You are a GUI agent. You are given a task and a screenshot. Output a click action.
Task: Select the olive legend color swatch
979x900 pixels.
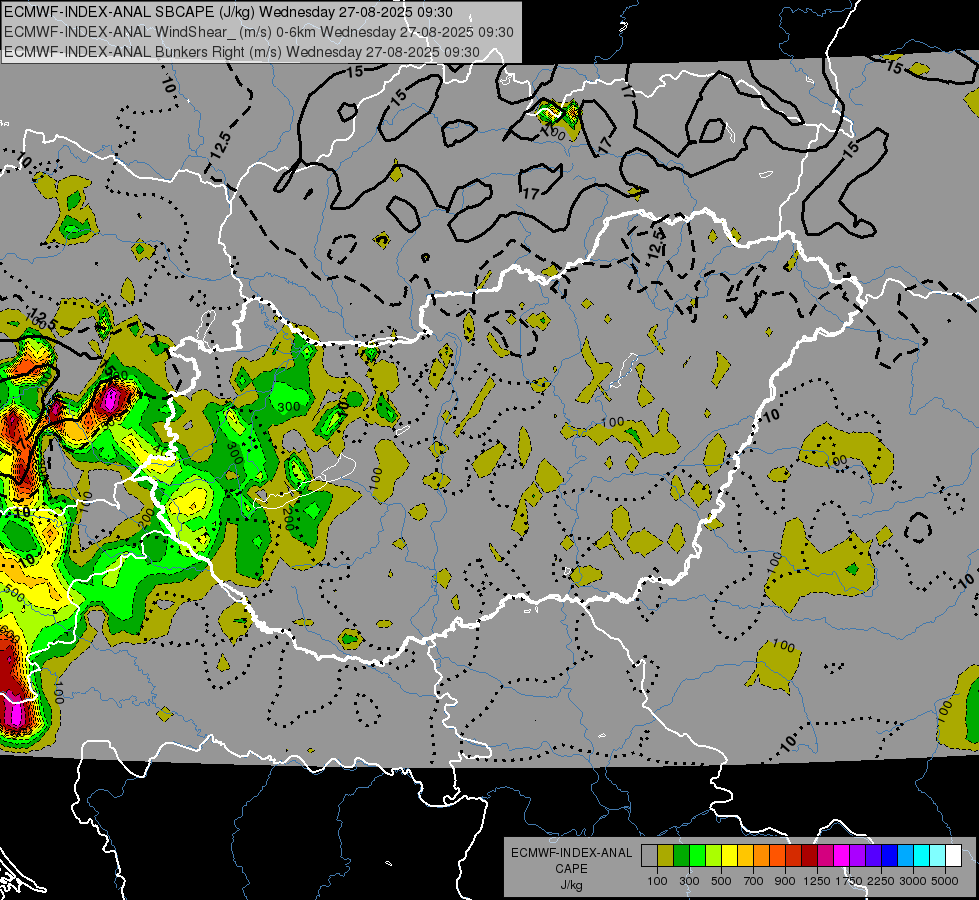tap(666, 856)
